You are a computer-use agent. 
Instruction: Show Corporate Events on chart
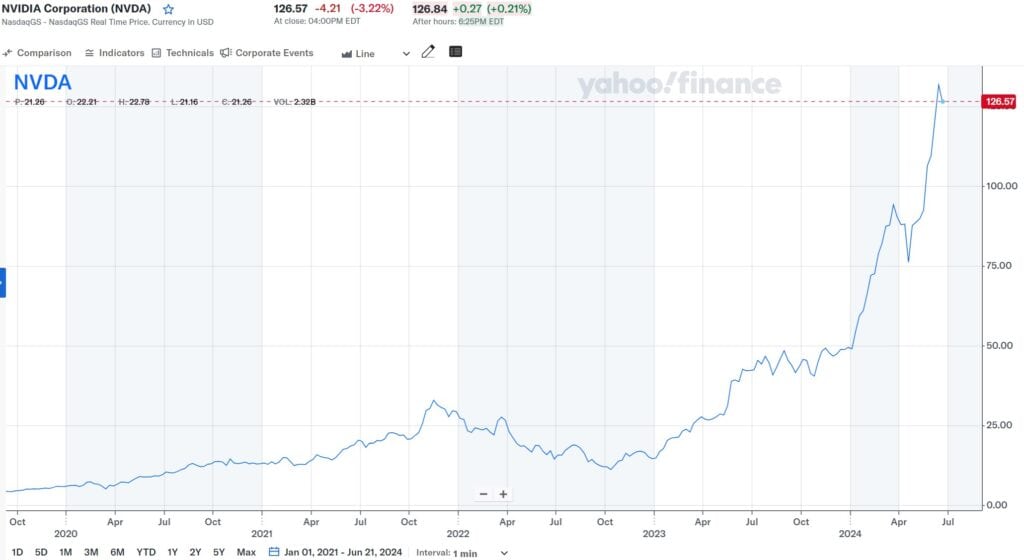pyautogui.click(x=267, y=53)
